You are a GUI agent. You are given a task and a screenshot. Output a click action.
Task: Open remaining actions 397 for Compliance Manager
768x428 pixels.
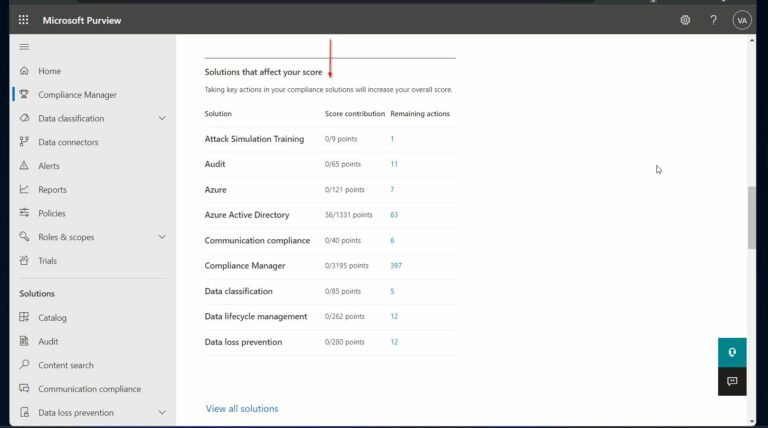pos(396,265)
